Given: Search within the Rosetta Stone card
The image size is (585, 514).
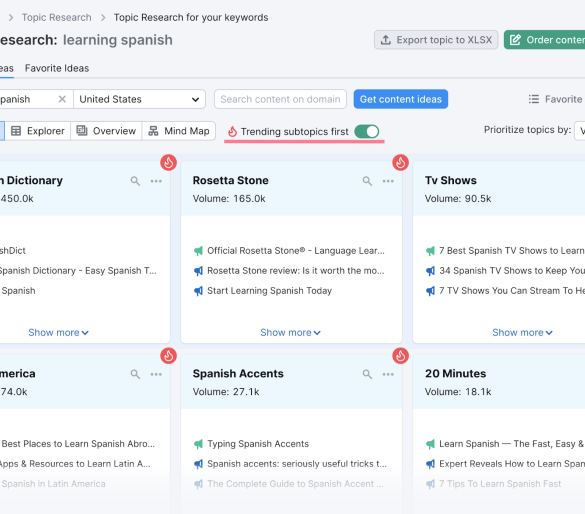Looking at the screenshot, I should (367, 181).
